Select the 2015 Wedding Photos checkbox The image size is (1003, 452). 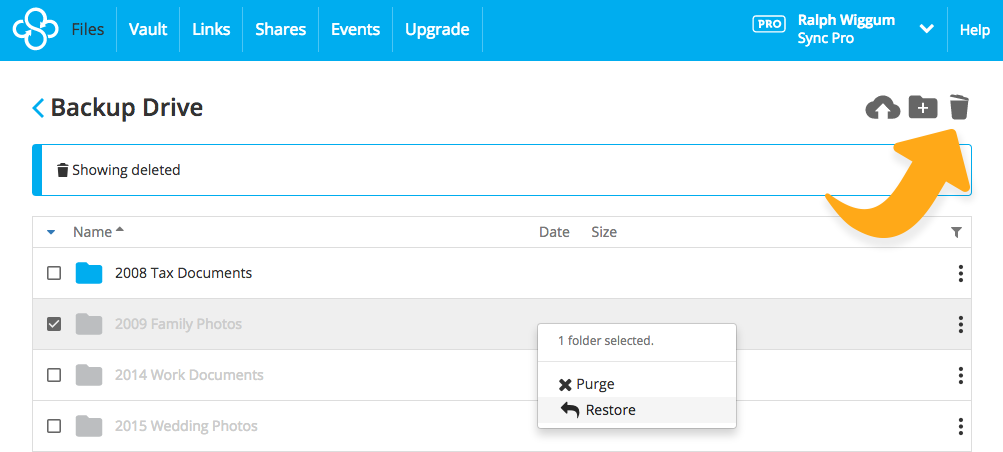[54, 426]
